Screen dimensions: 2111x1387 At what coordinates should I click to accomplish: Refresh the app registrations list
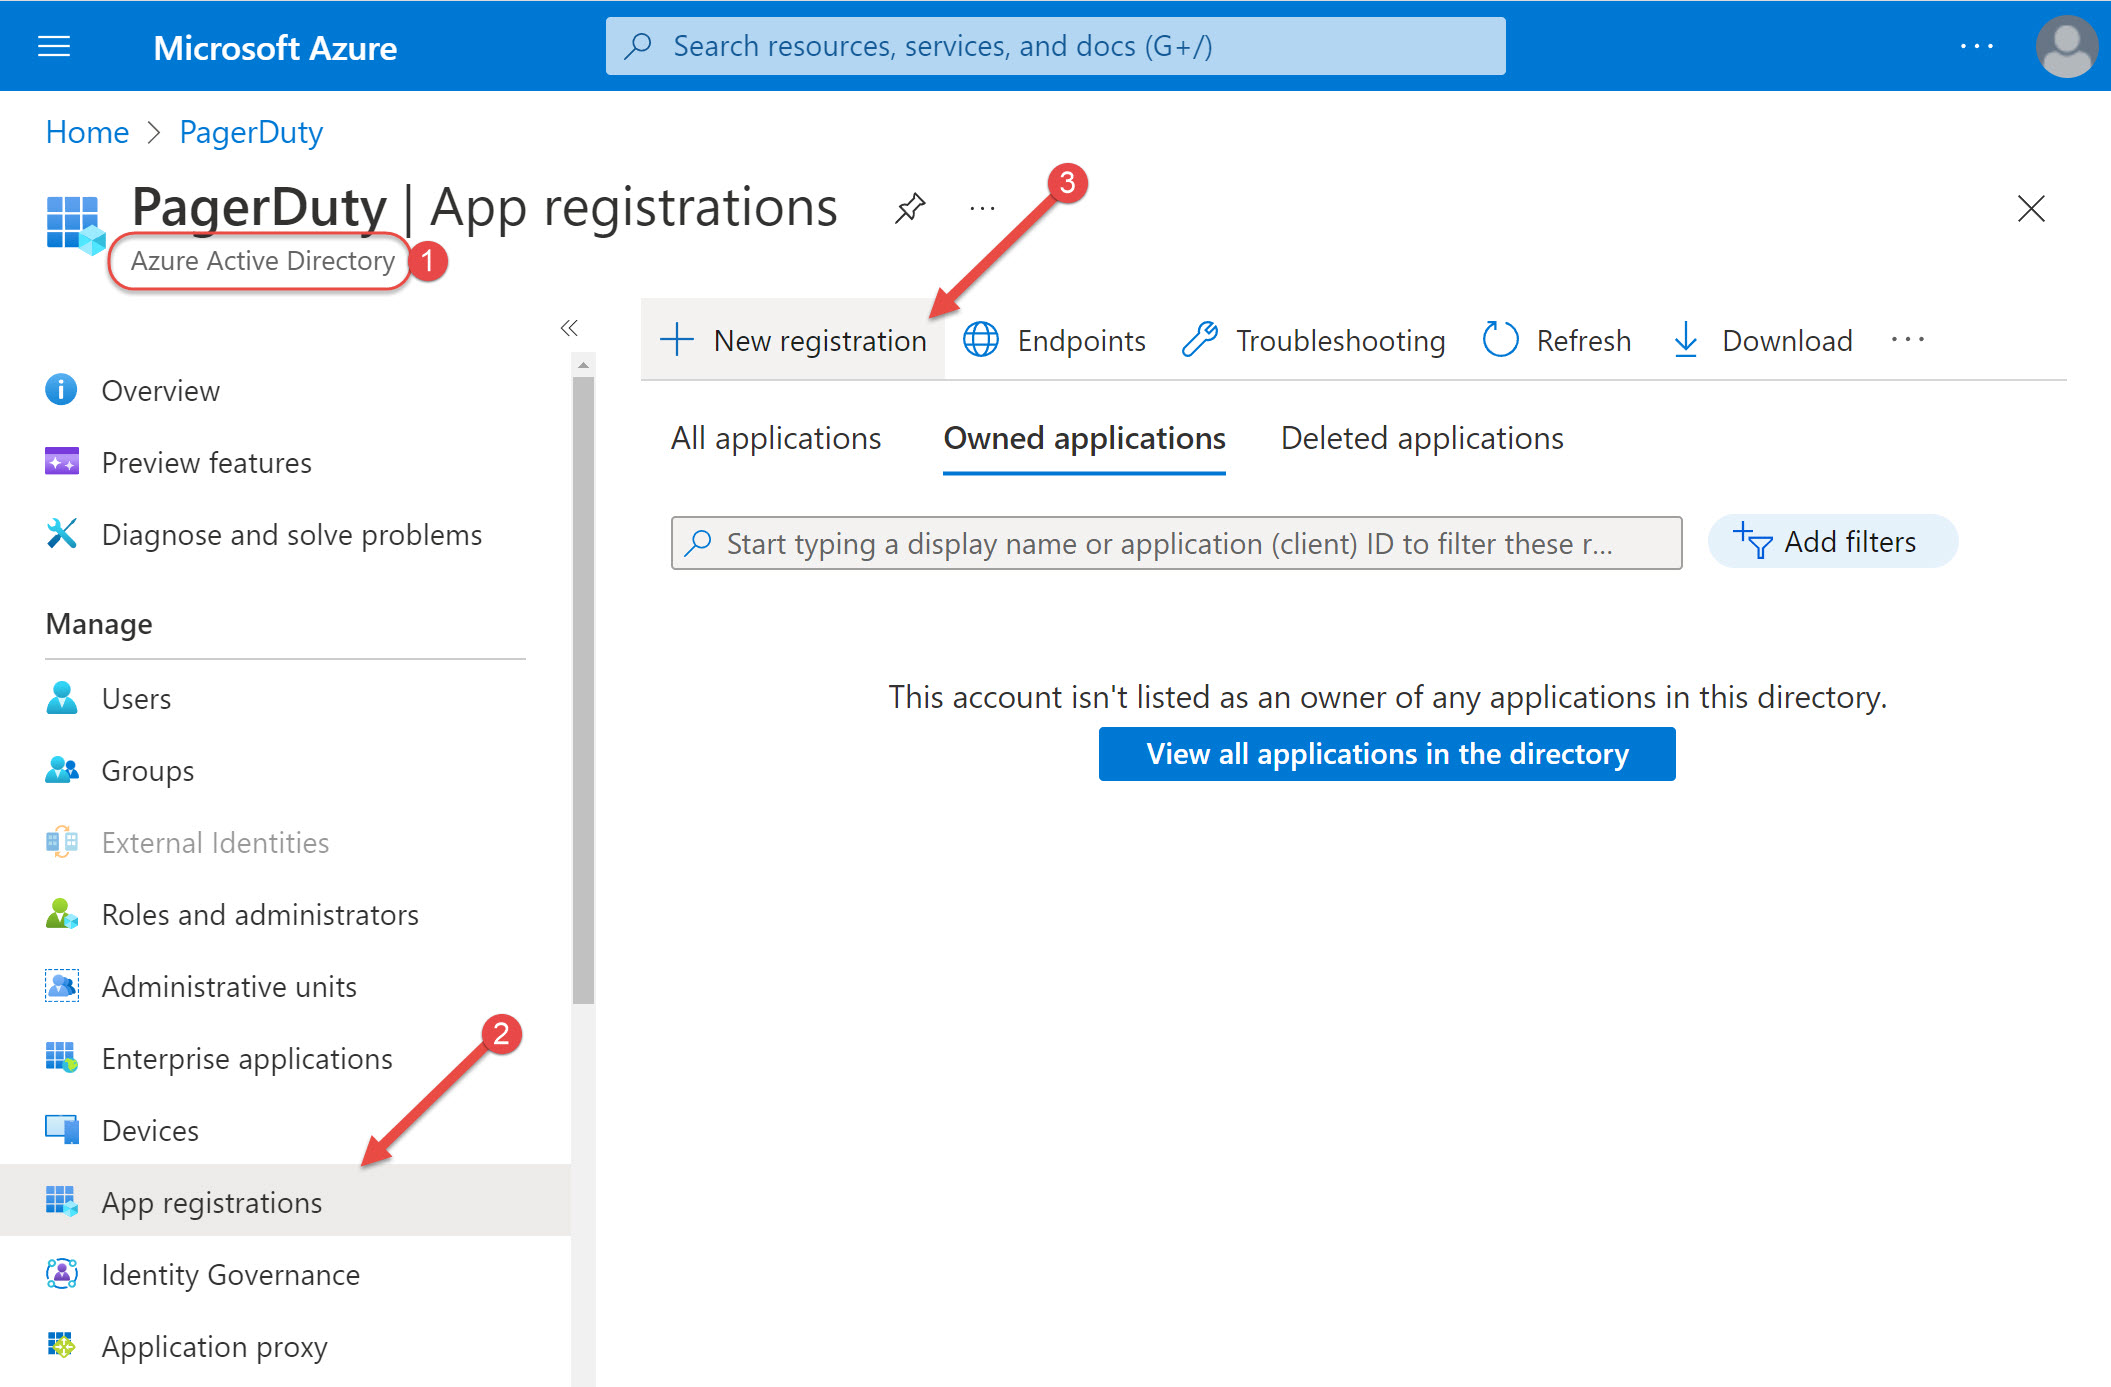pos(1557,340)
